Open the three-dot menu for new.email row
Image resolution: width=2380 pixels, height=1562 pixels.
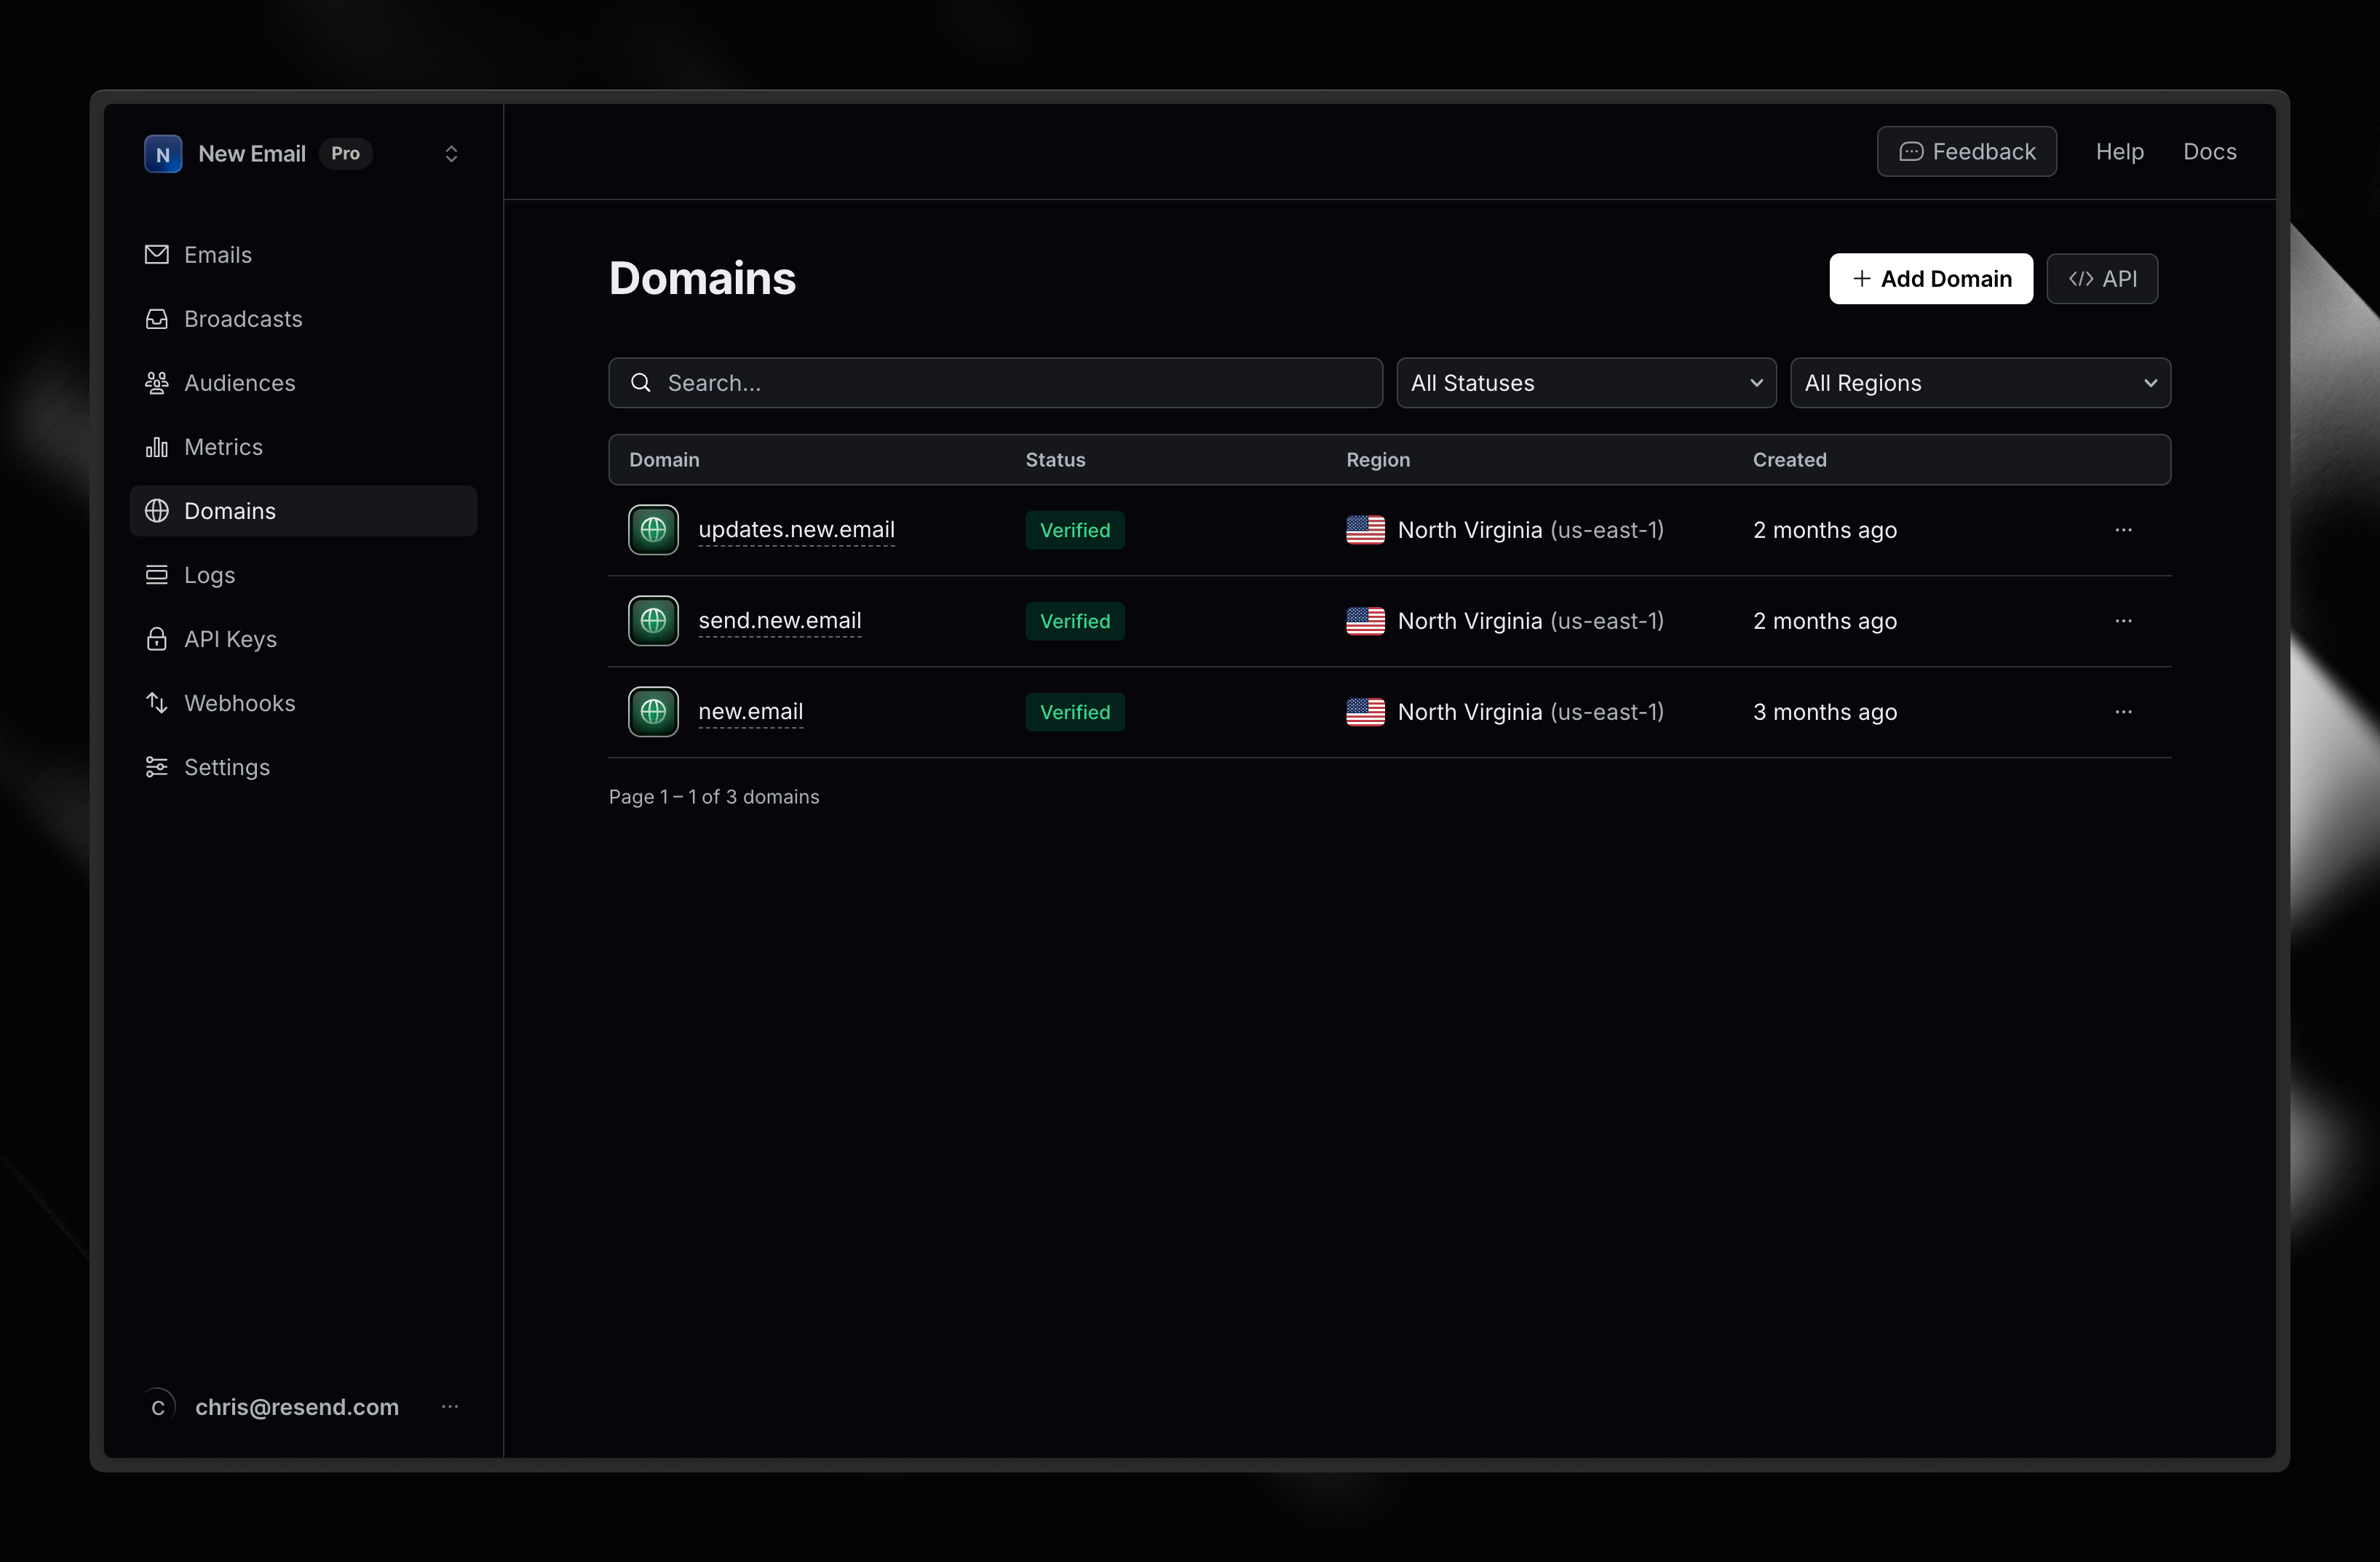pyautogui.click(x=2123, y=712)
